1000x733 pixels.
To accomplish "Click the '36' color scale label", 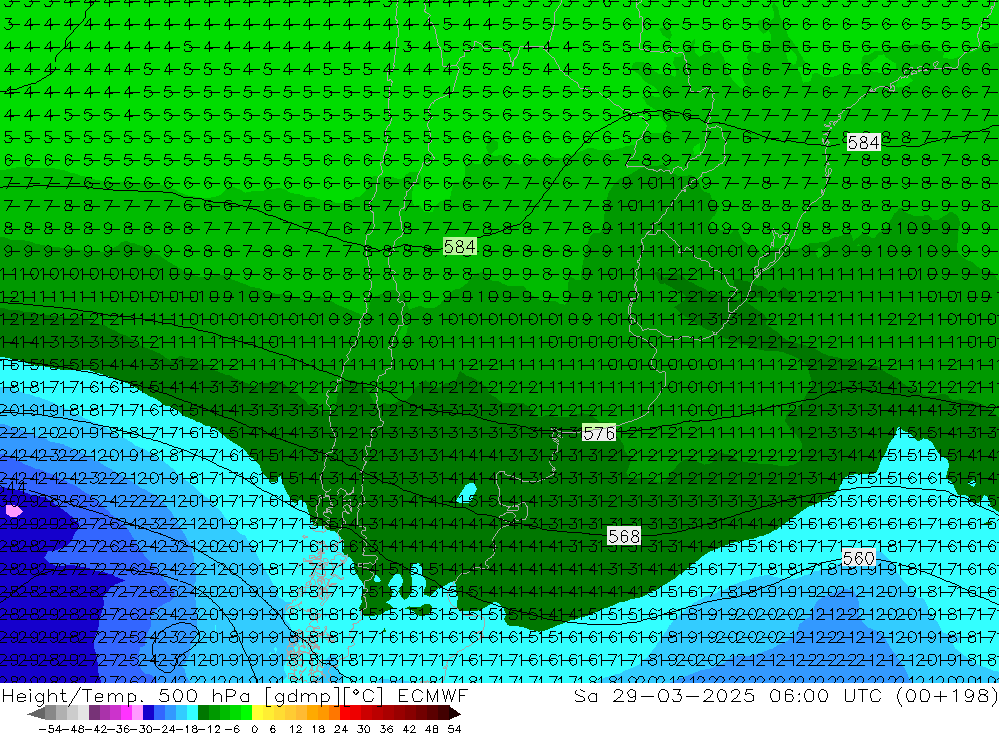I will point(386,729).
